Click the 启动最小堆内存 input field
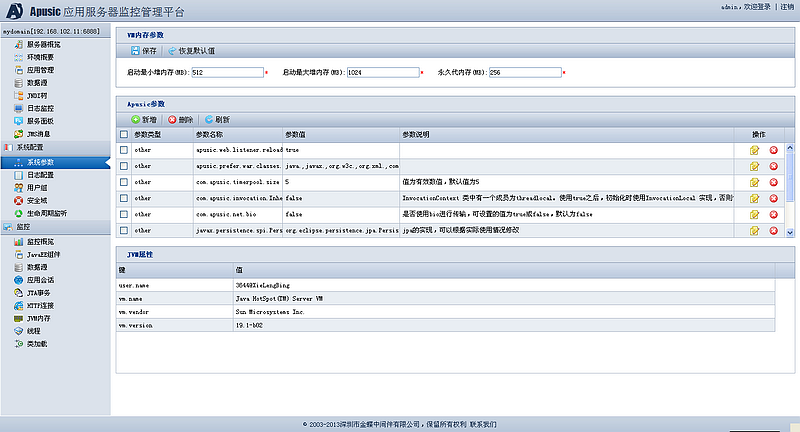 (x=228, y=72)
